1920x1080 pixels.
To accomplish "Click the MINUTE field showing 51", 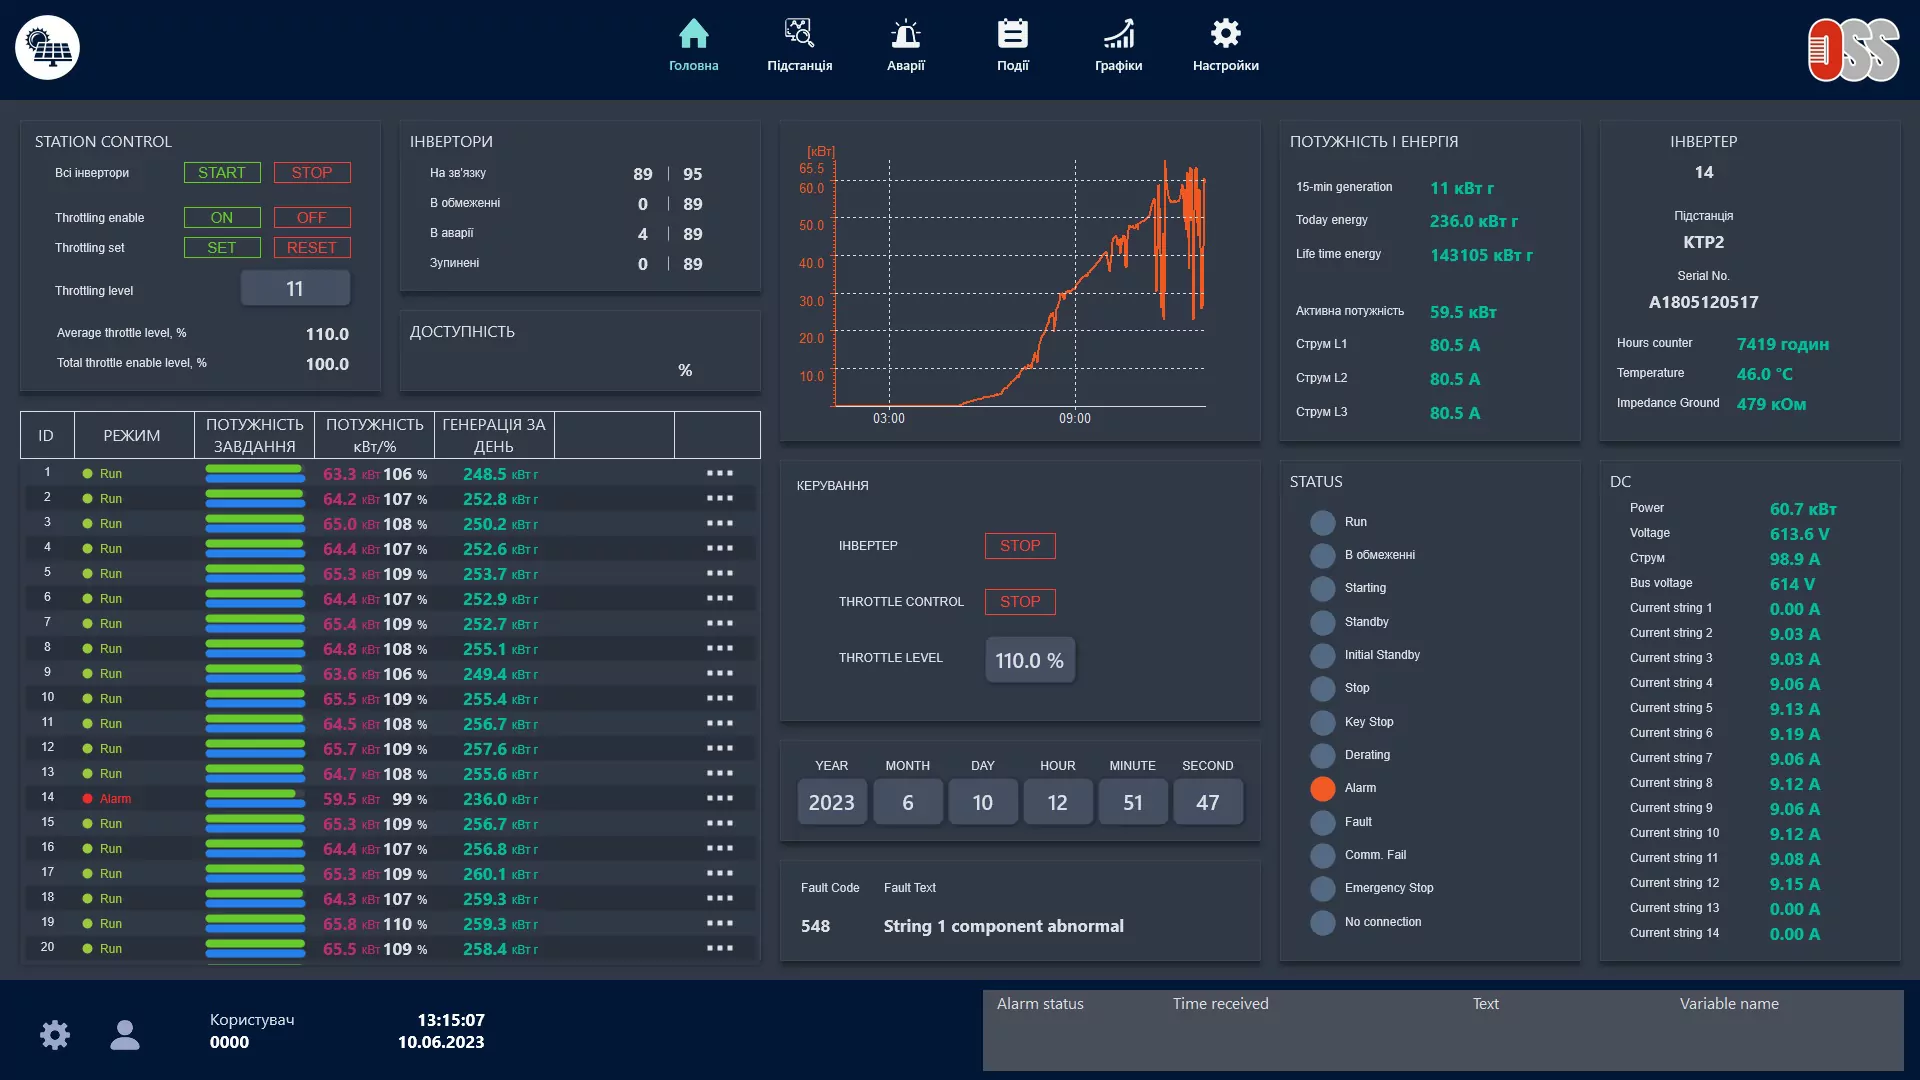I will (x=1132, y=802).
